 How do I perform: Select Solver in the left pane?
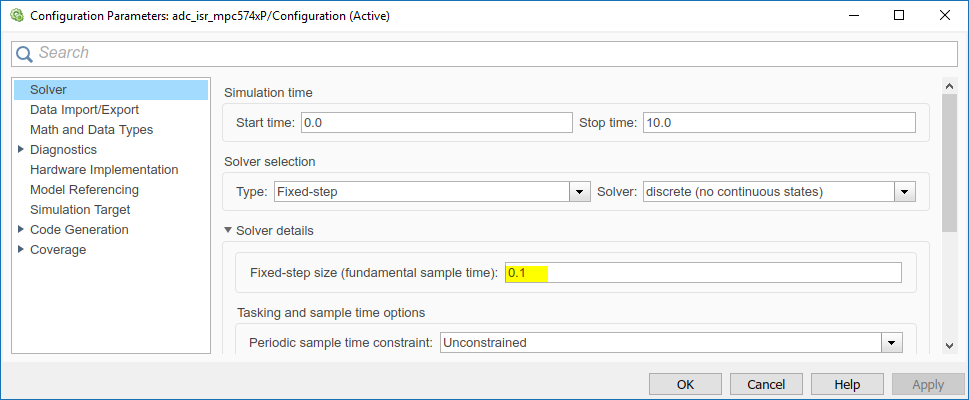pos(49,90)
